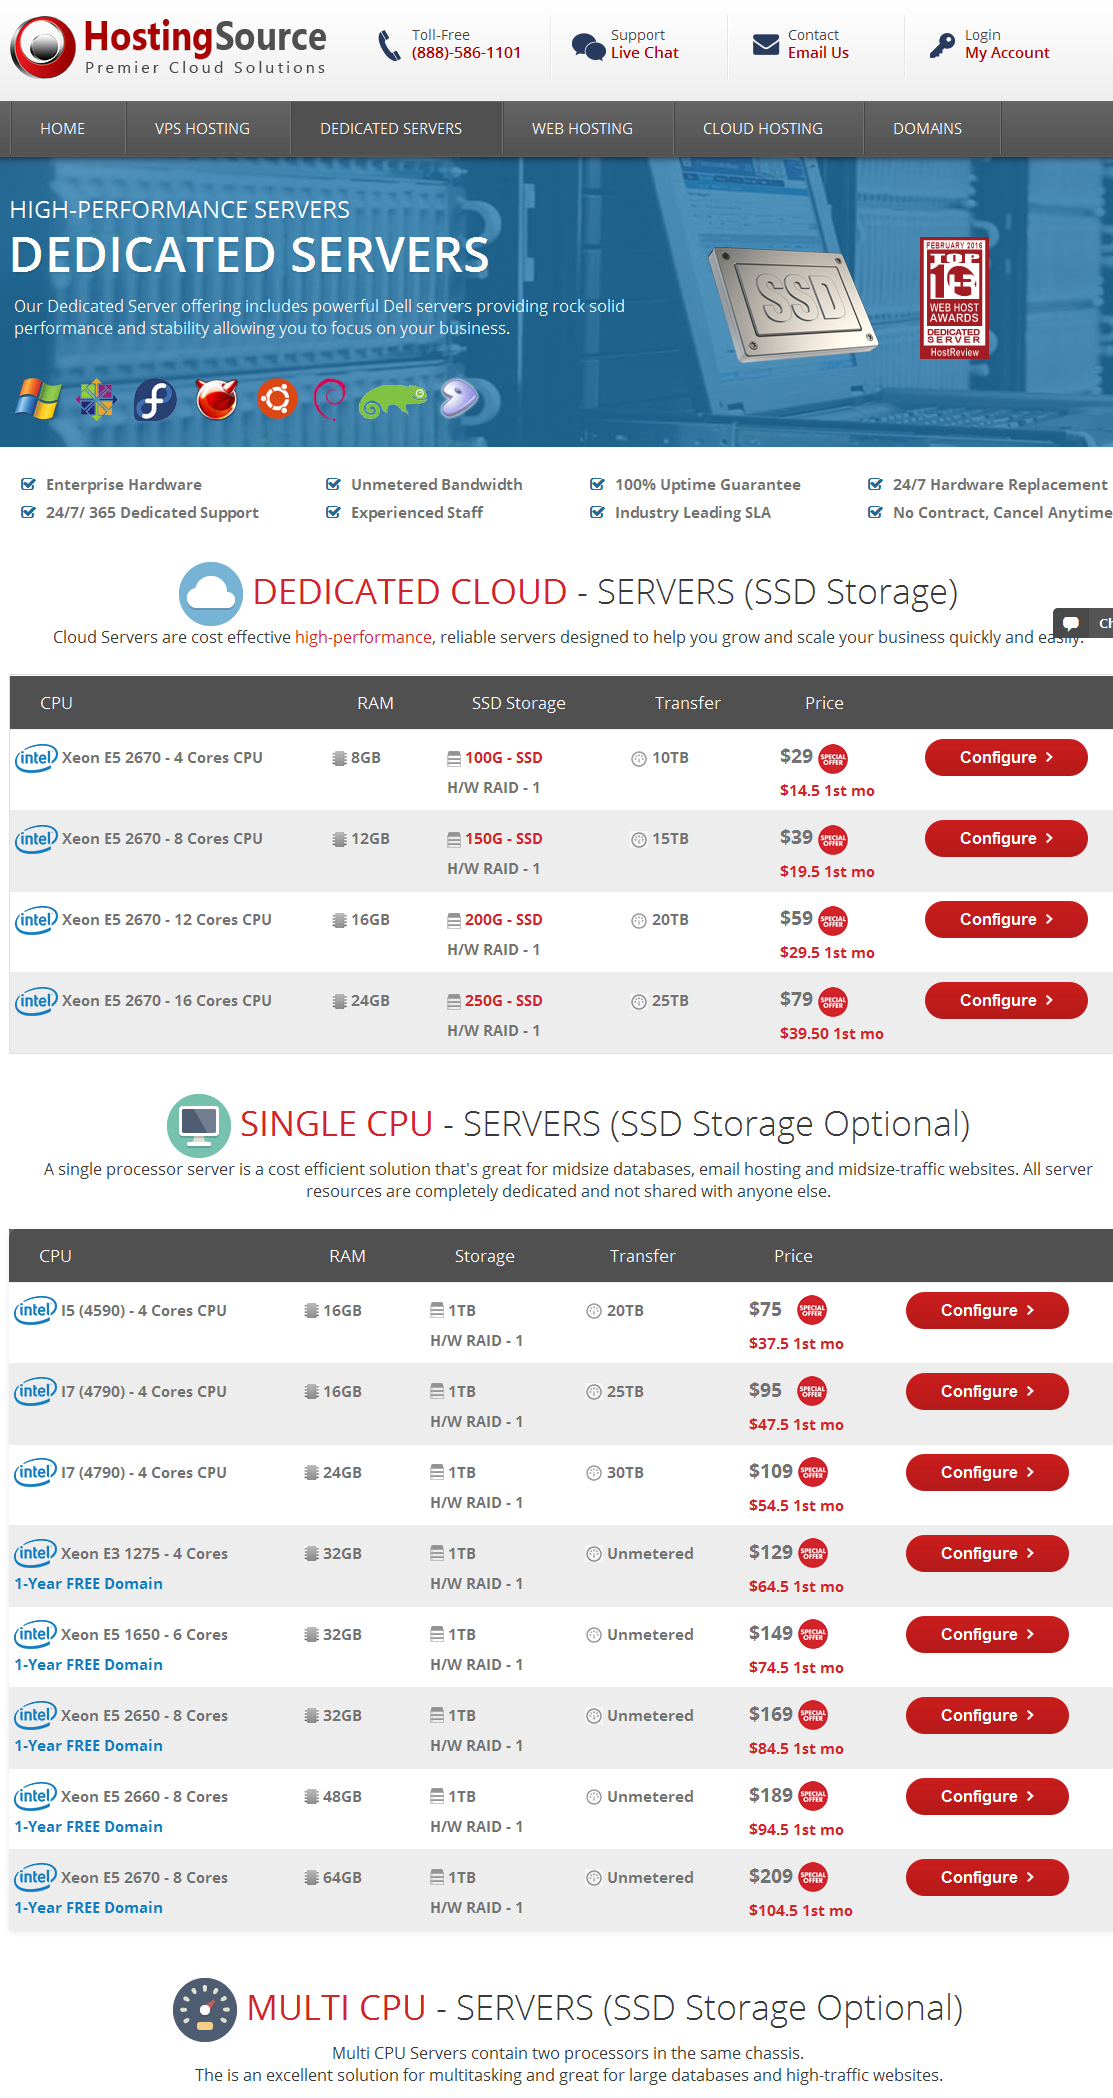The width and height of the screenshot is (1113, 2098).
Task: Configure the I5 (4590) server
Action: (986, 1311)
